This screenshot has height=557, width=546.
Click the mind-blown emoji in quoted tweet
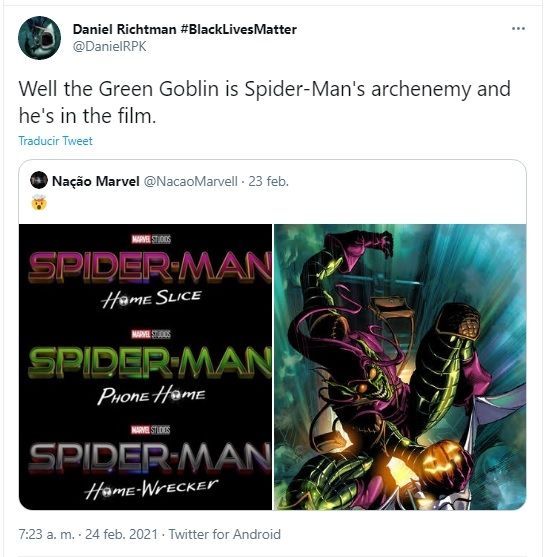(39, 203)
